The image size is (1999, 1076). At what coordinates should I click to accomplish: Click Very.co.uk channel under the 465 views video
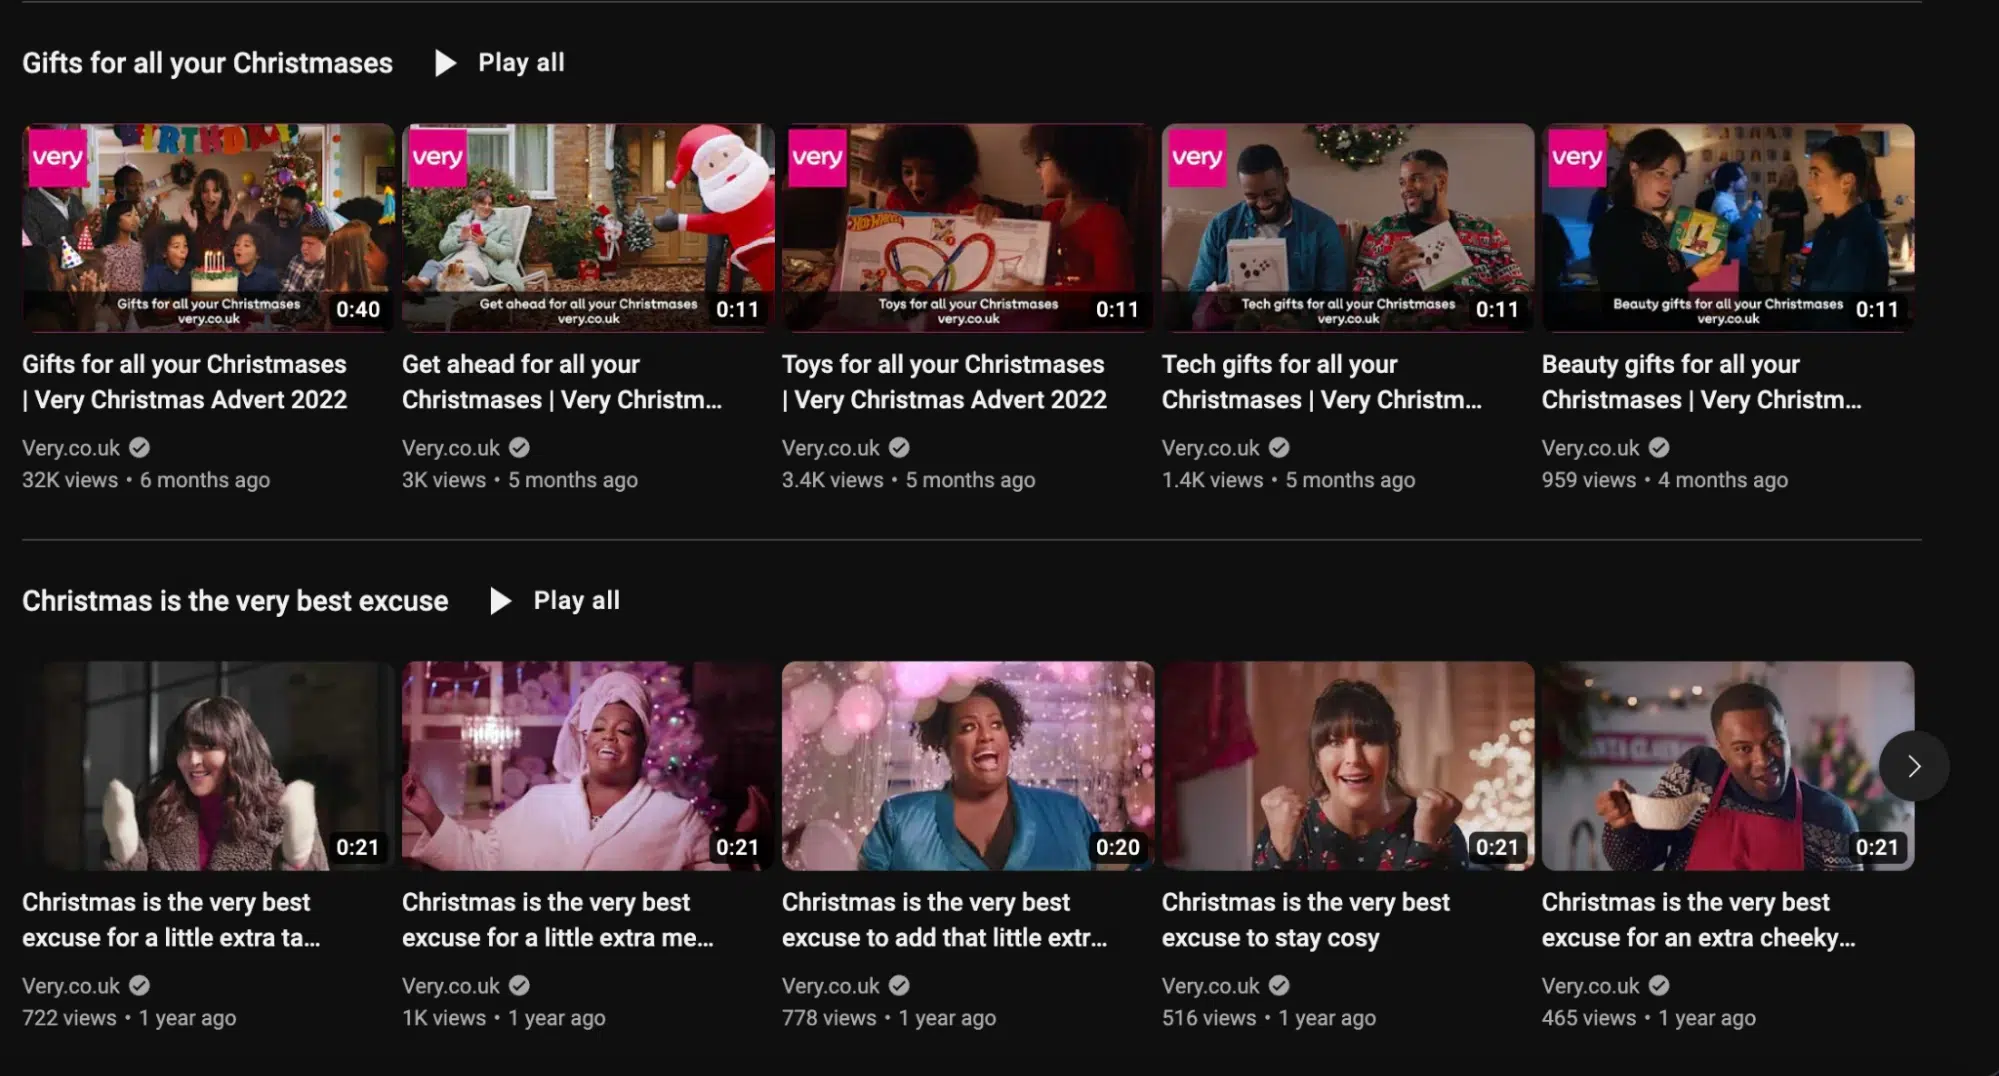1591,986
